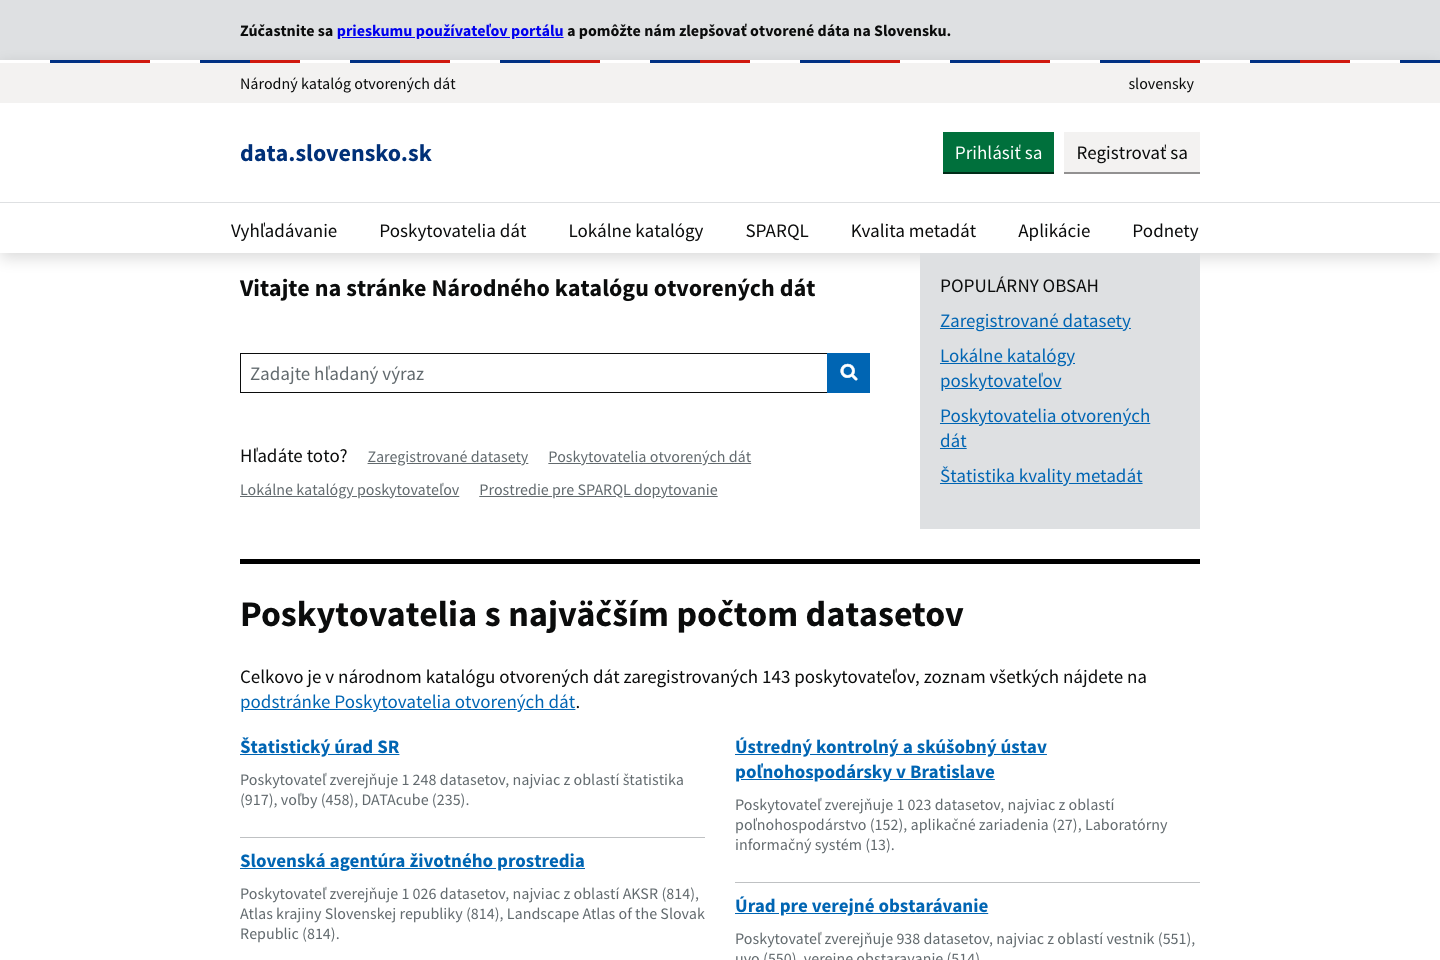This screenshot has width=1440, height=960.
Task: Select the Vyhľadávanie menu item
Action: point(284,230)
